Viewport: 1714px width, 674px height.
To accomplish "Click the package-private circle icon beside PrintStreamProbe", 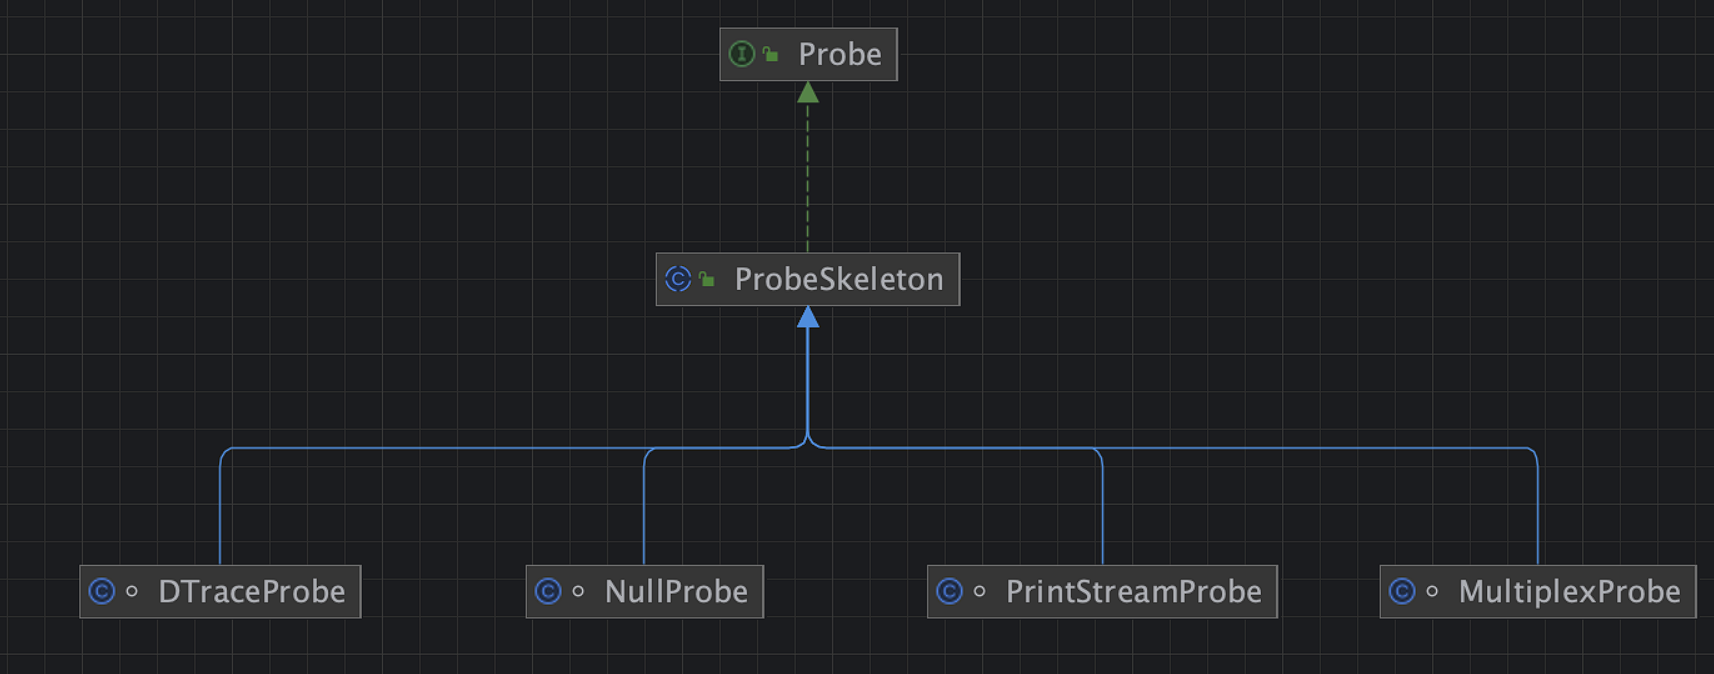I will pos(979,591).
